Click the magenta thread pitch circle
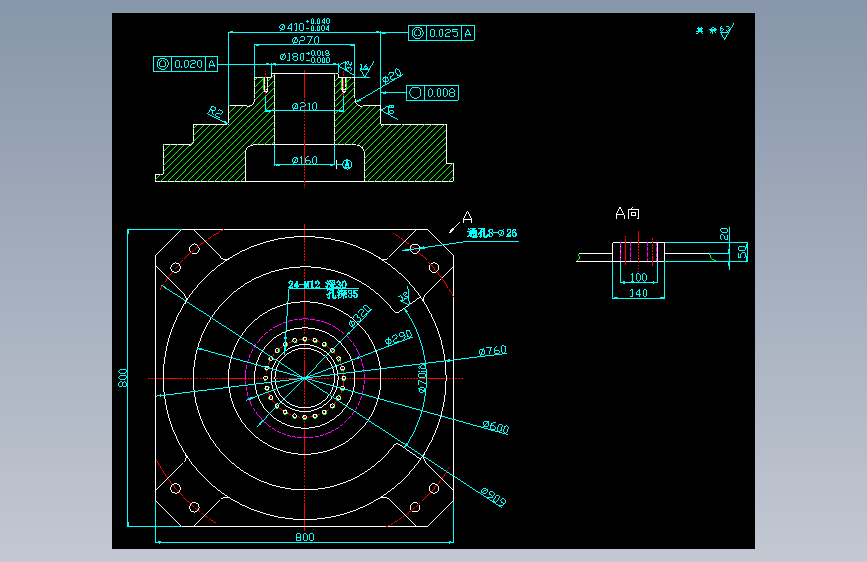The image size is (867, 562). (305, 378)
